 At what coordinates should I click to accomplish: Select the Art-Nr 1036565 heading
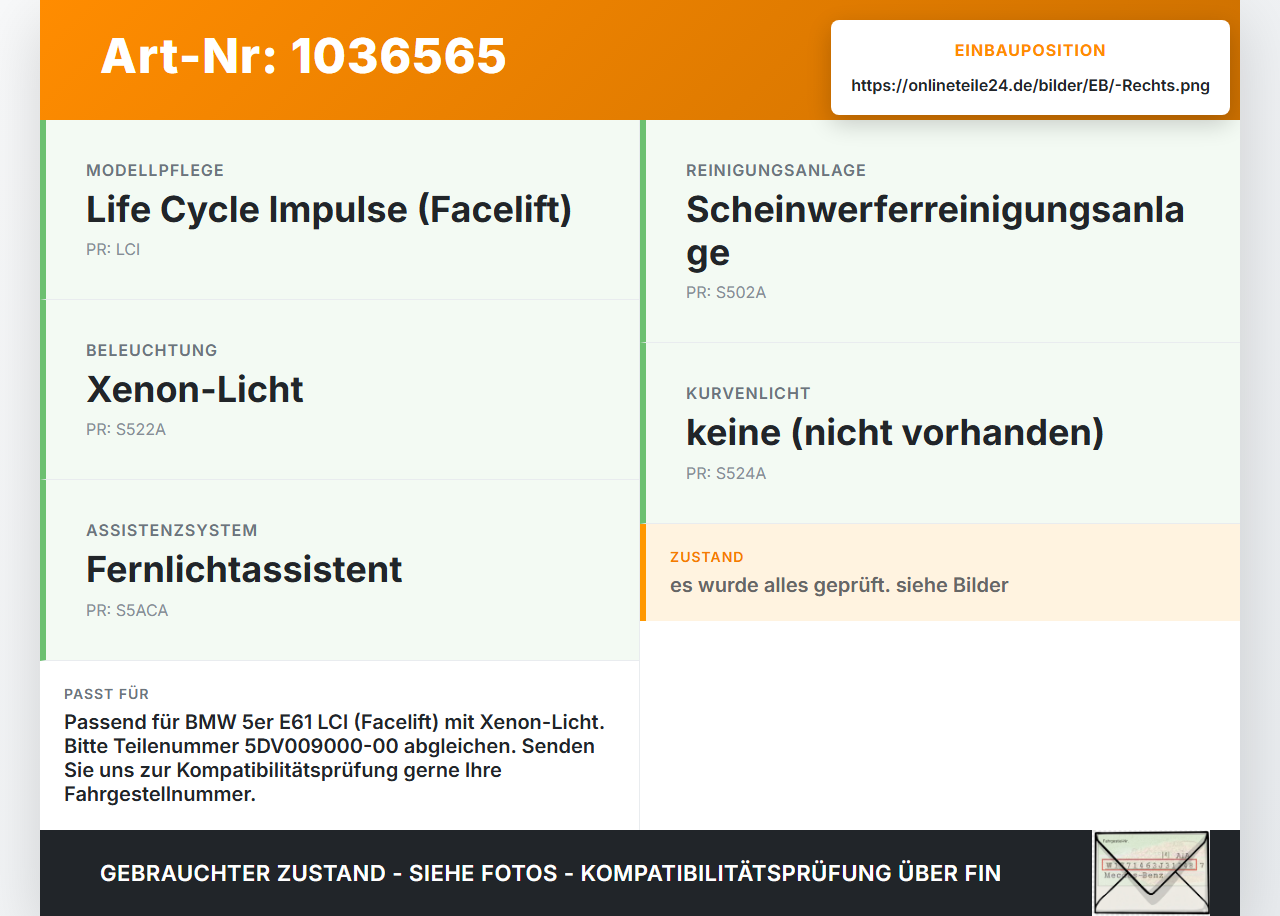303,56
